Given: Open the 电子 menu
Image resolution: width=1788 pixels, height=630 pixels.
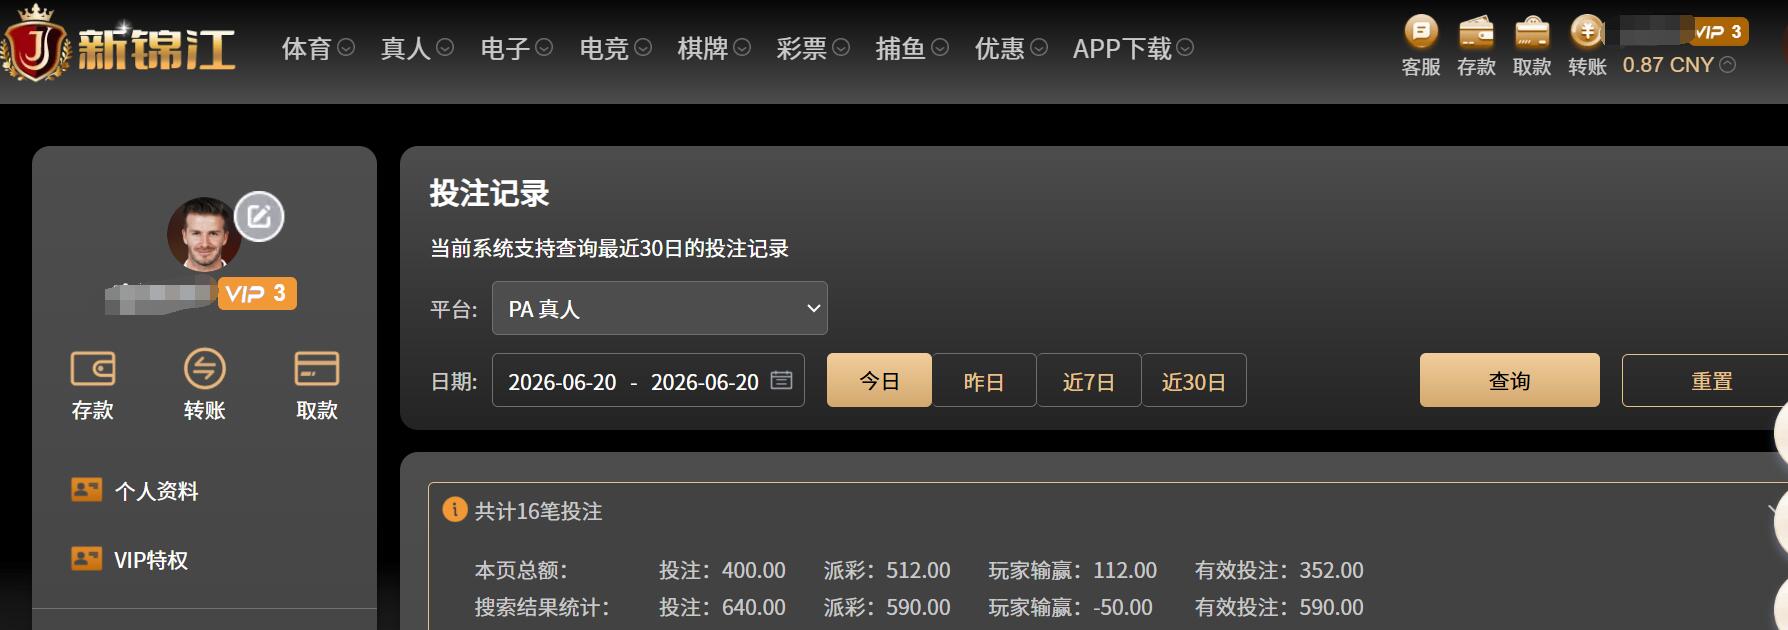Looking at the screenshot, I should coord(505,48).
